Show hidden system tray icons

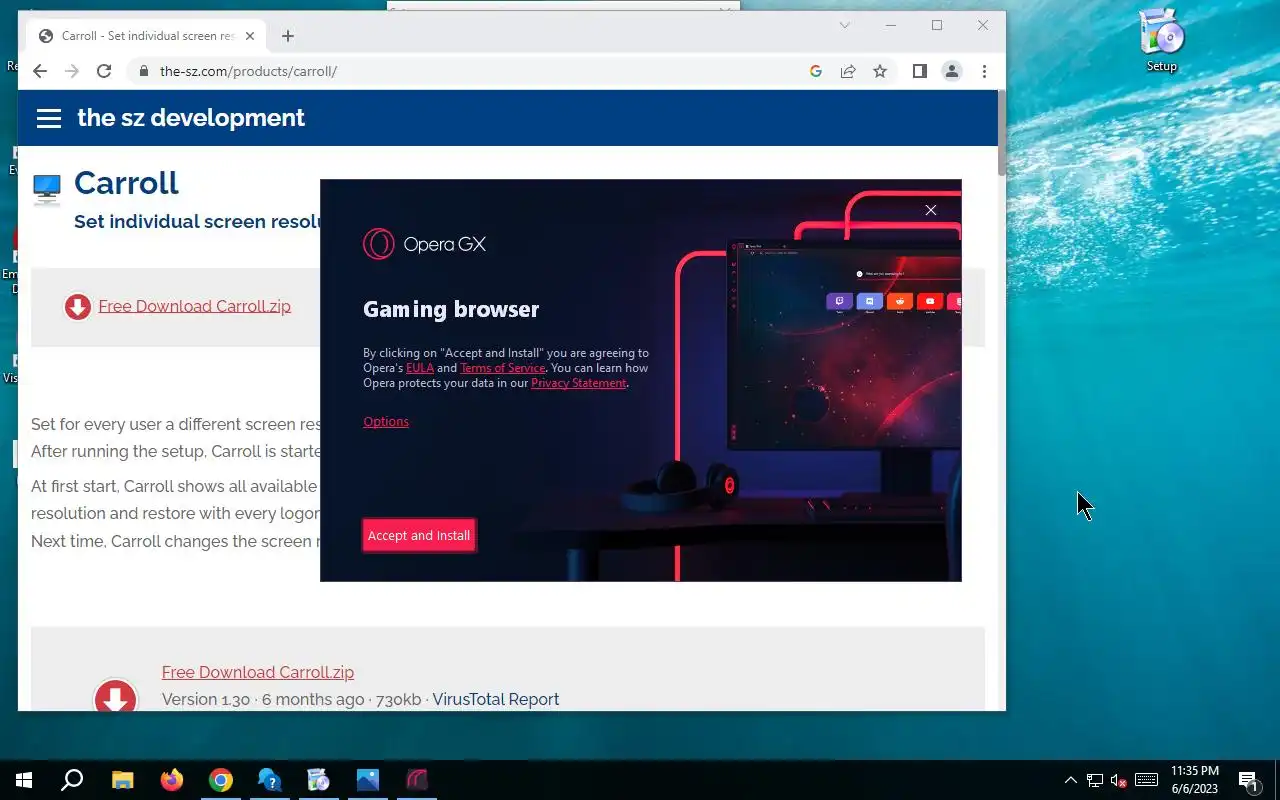(x=1071, y=780)
